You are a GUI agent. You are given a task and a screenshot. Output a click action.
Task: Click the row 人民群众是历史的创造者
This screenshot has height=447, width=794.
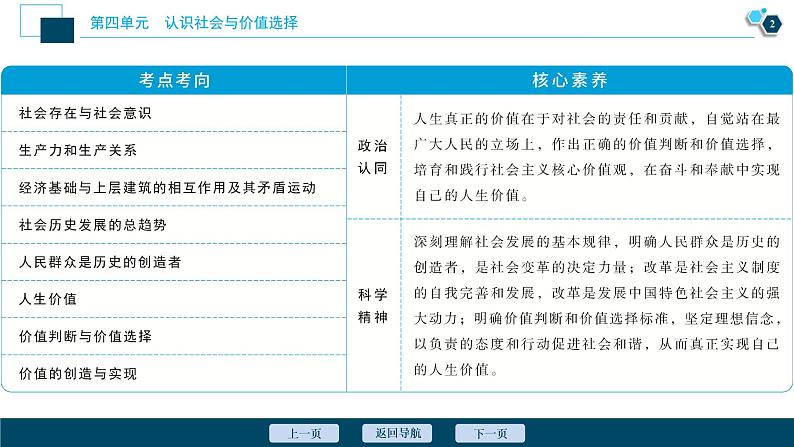click(x=174, y=262)
